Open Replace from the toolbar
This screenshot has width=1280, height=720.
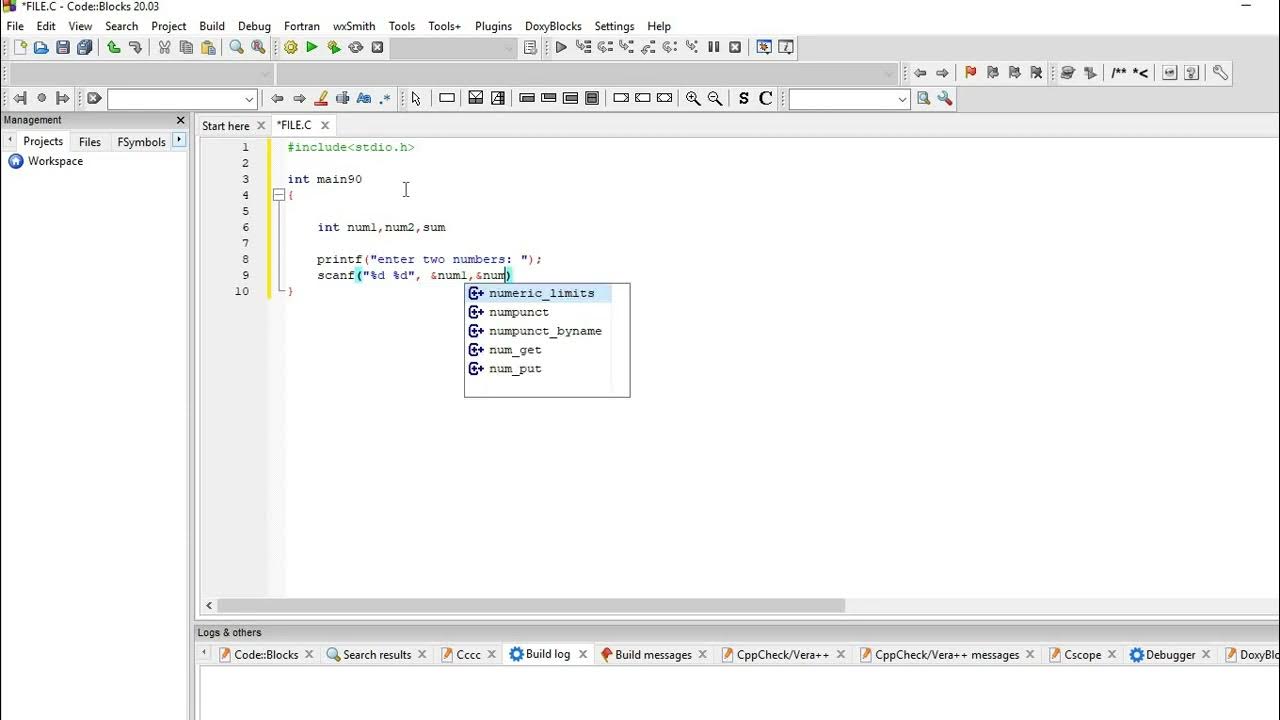pyautogui.click(x=258, y=47)
